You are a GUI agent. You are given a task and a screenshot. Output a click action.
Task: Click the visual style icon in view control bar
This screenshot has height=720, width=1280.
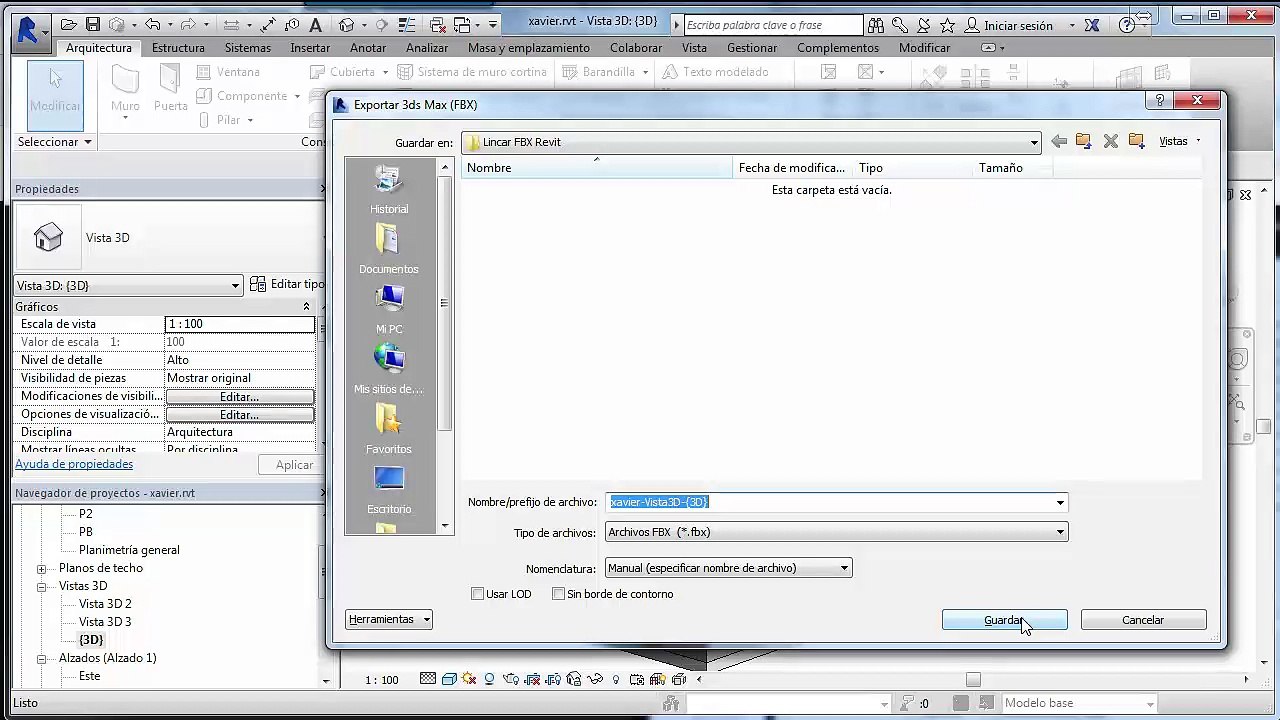pos(449,680)
